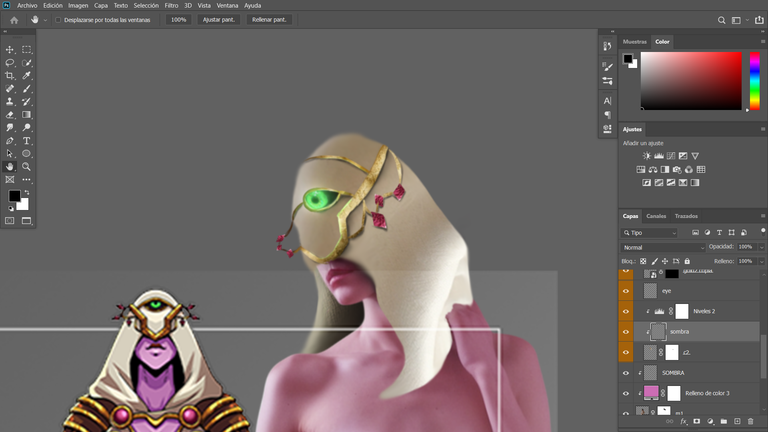The width and height of the screenshot is (768, 432).
Task: Open the Relleno slider arrow
Action: 761,262
